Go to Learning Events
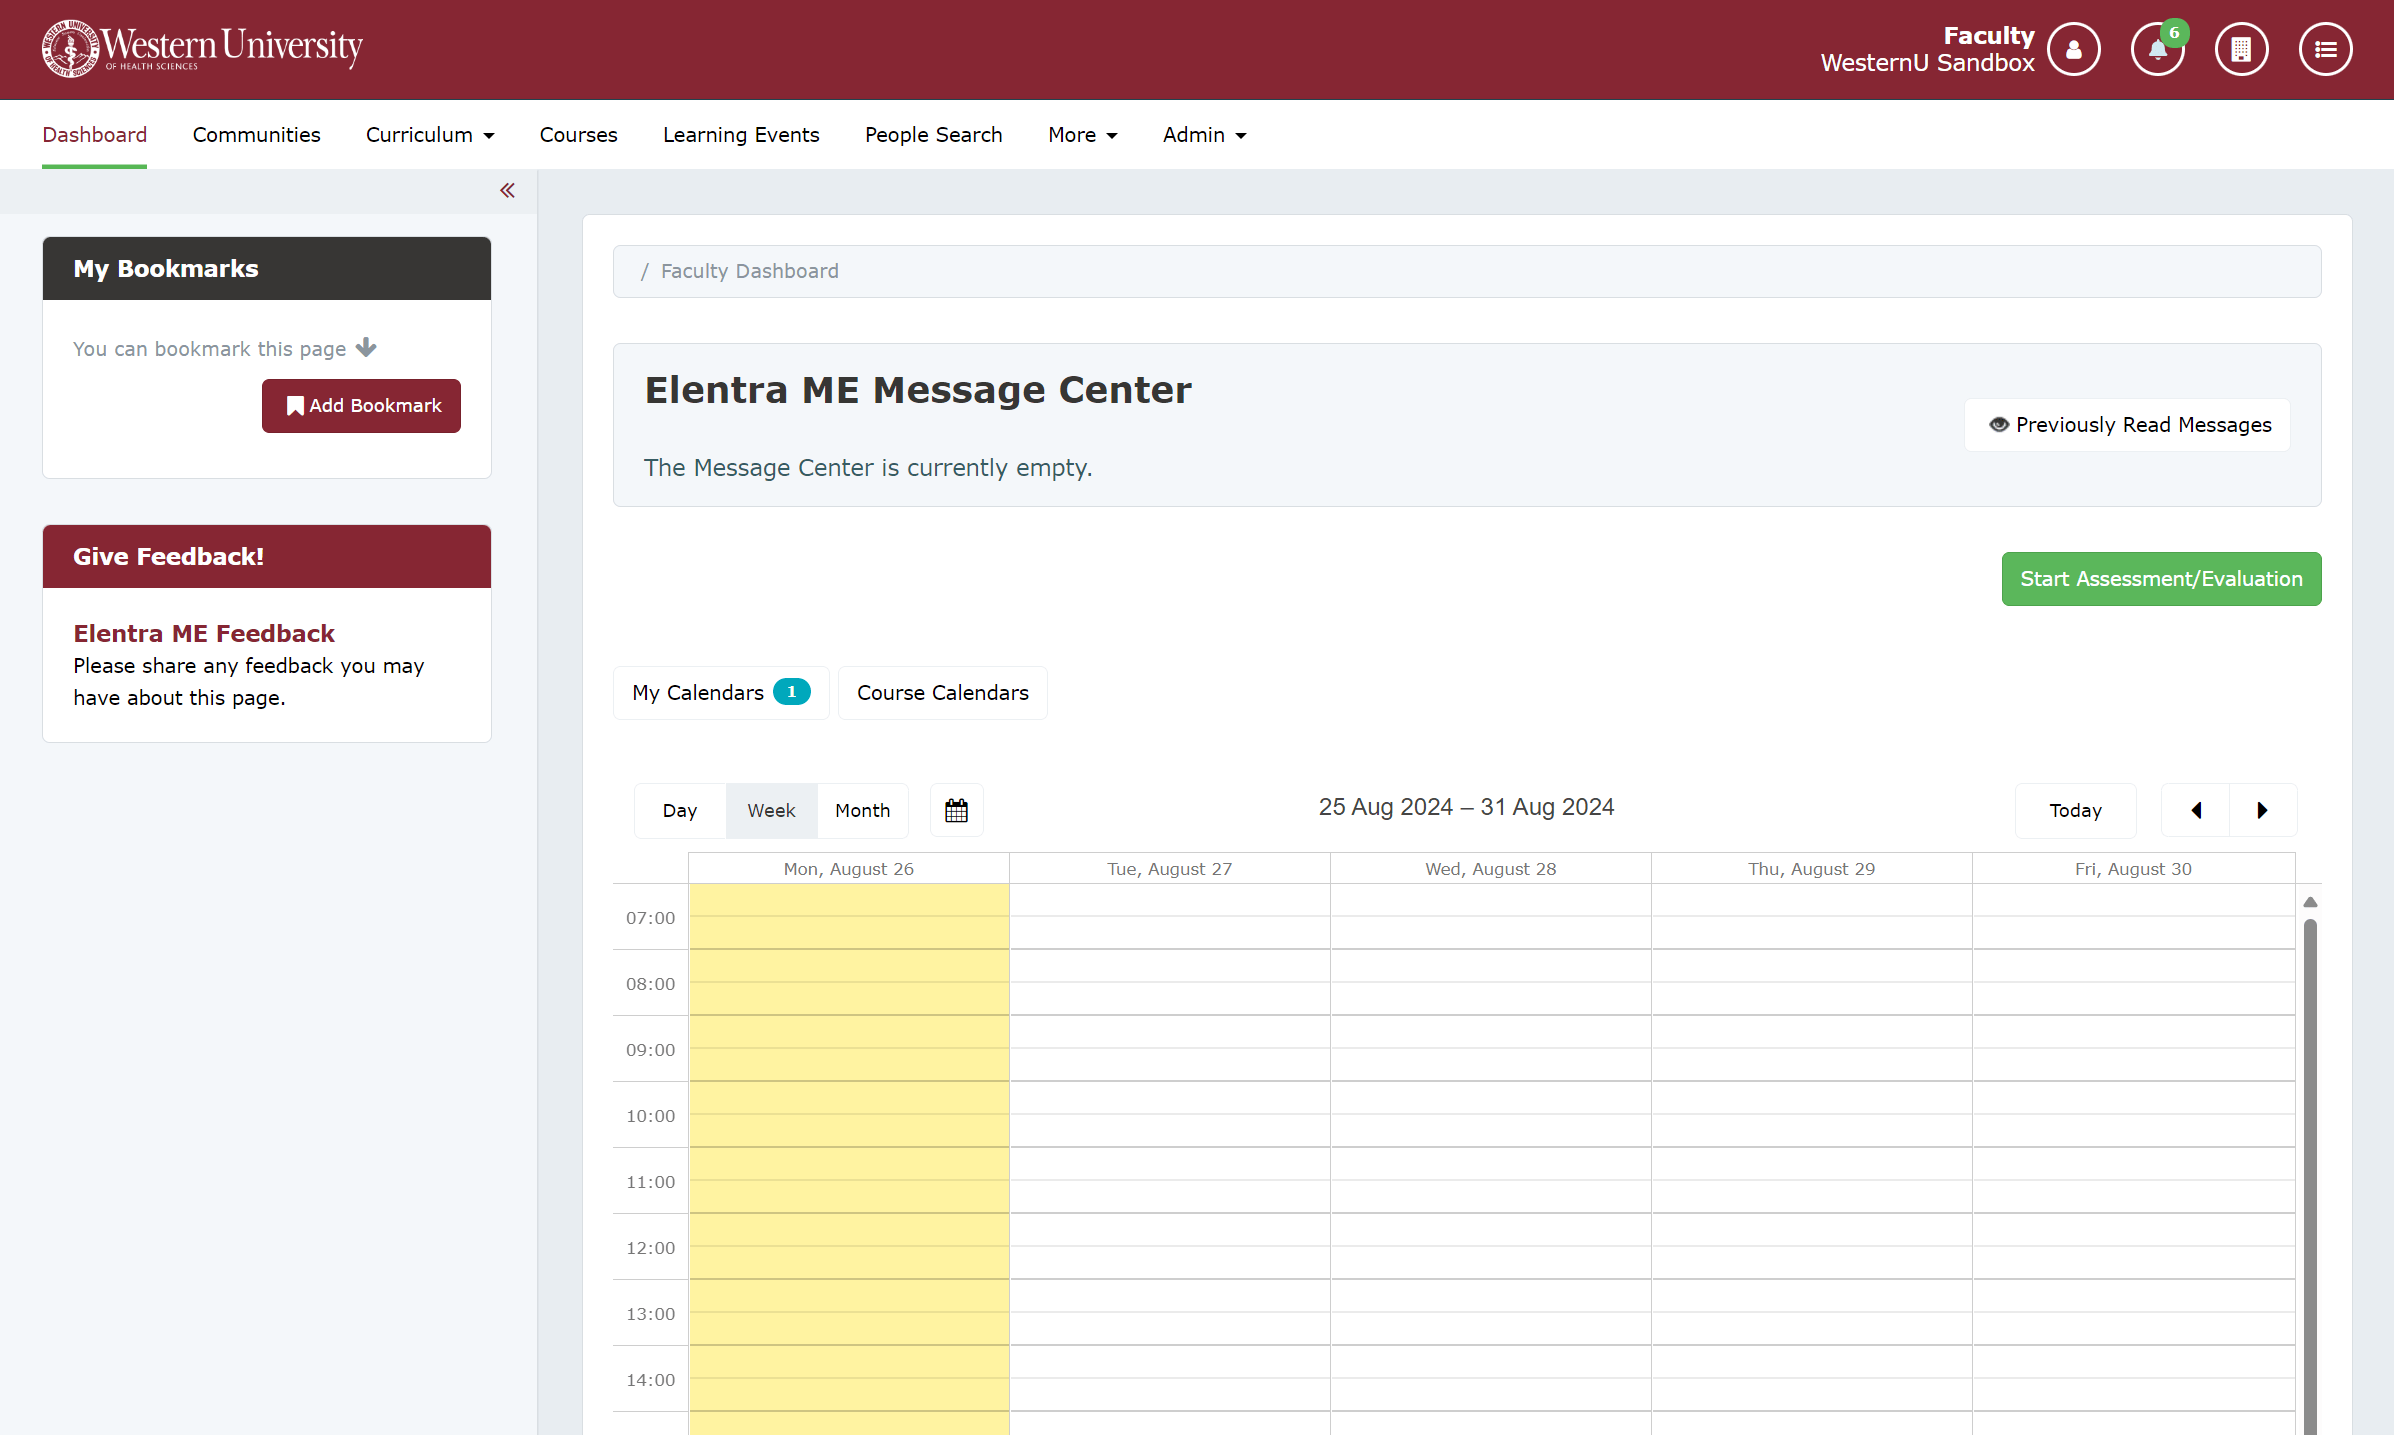This screenshot has height=1435, width=2394. coord(741,134)
